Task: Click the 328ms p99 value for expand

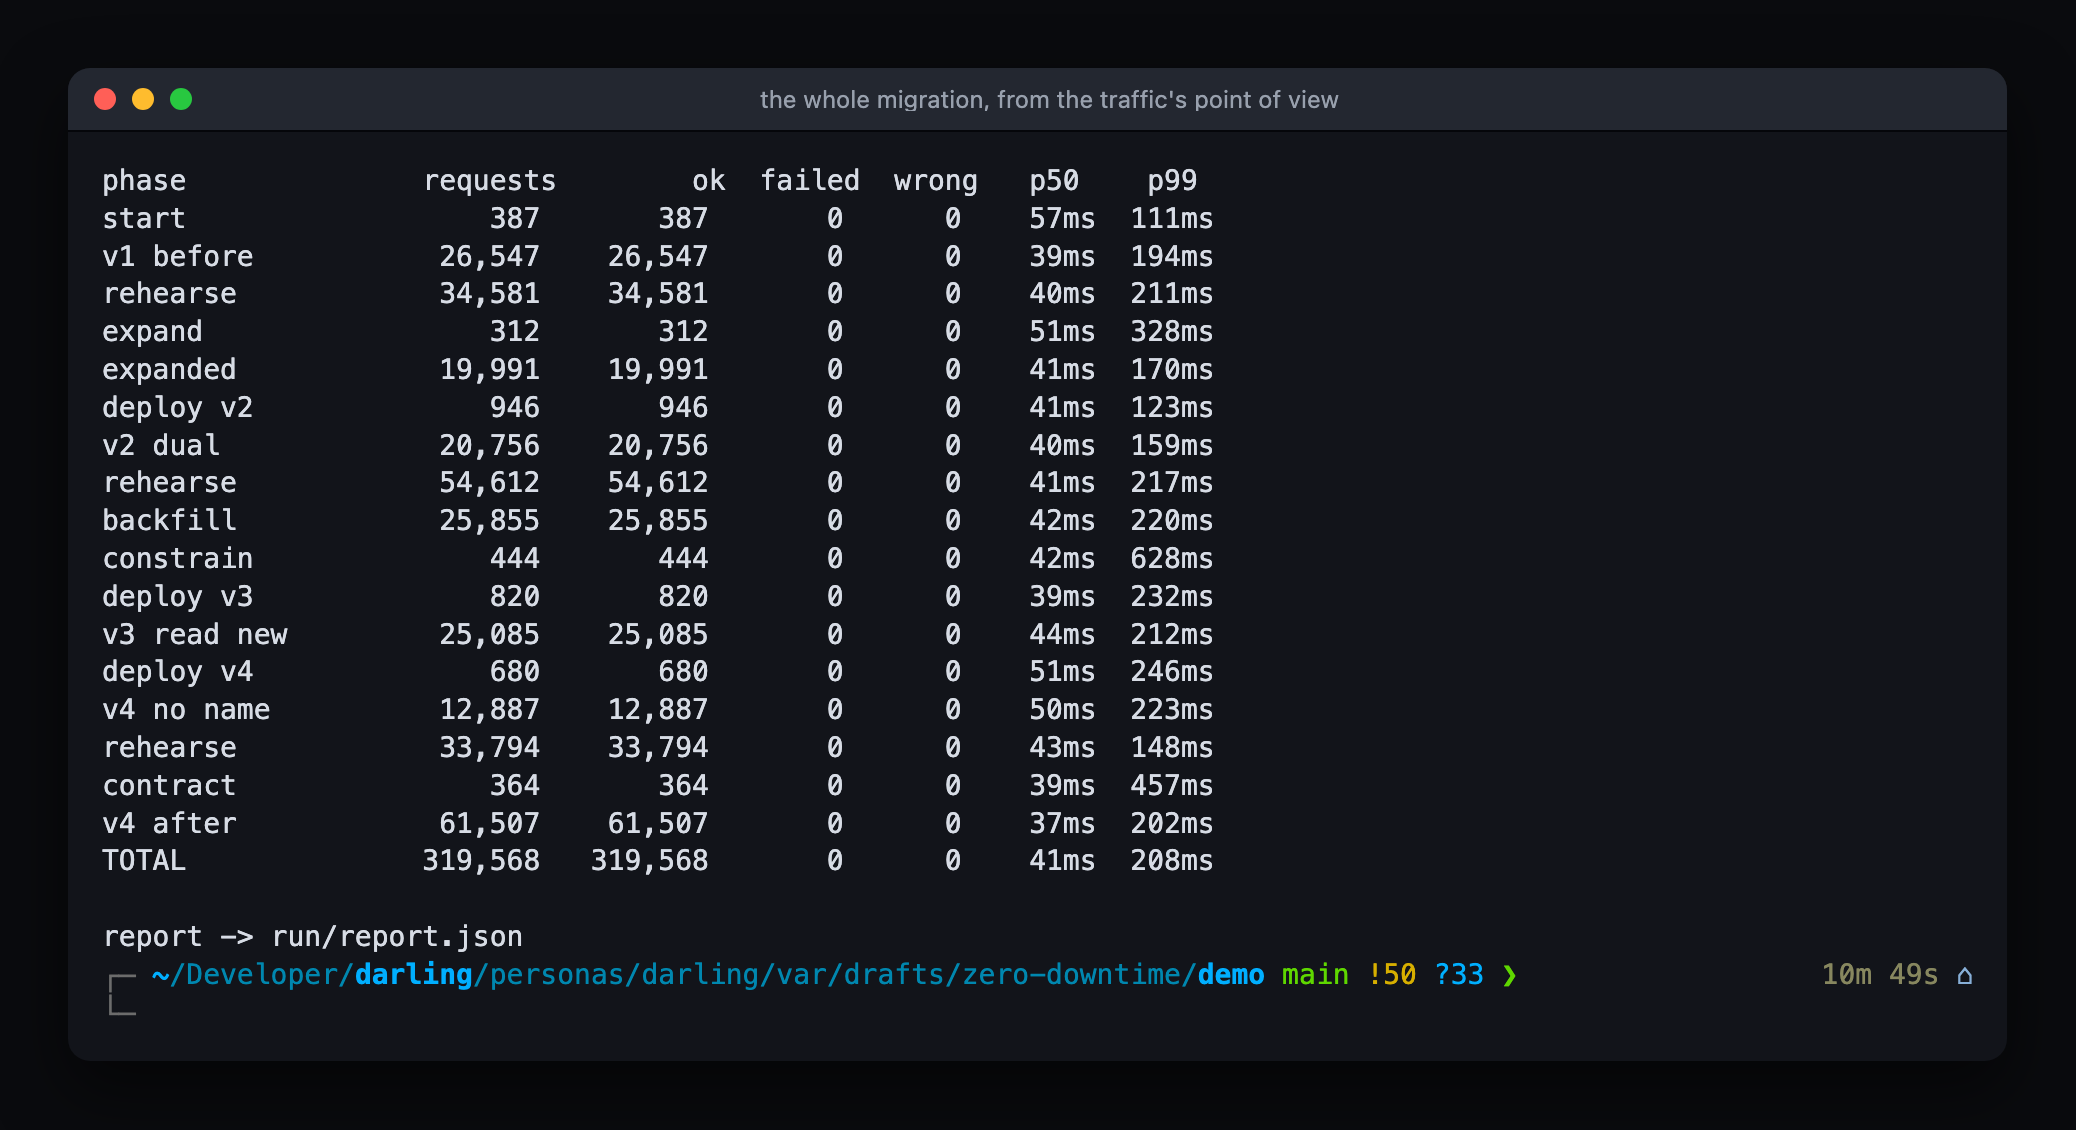Action: point(1172,332)
